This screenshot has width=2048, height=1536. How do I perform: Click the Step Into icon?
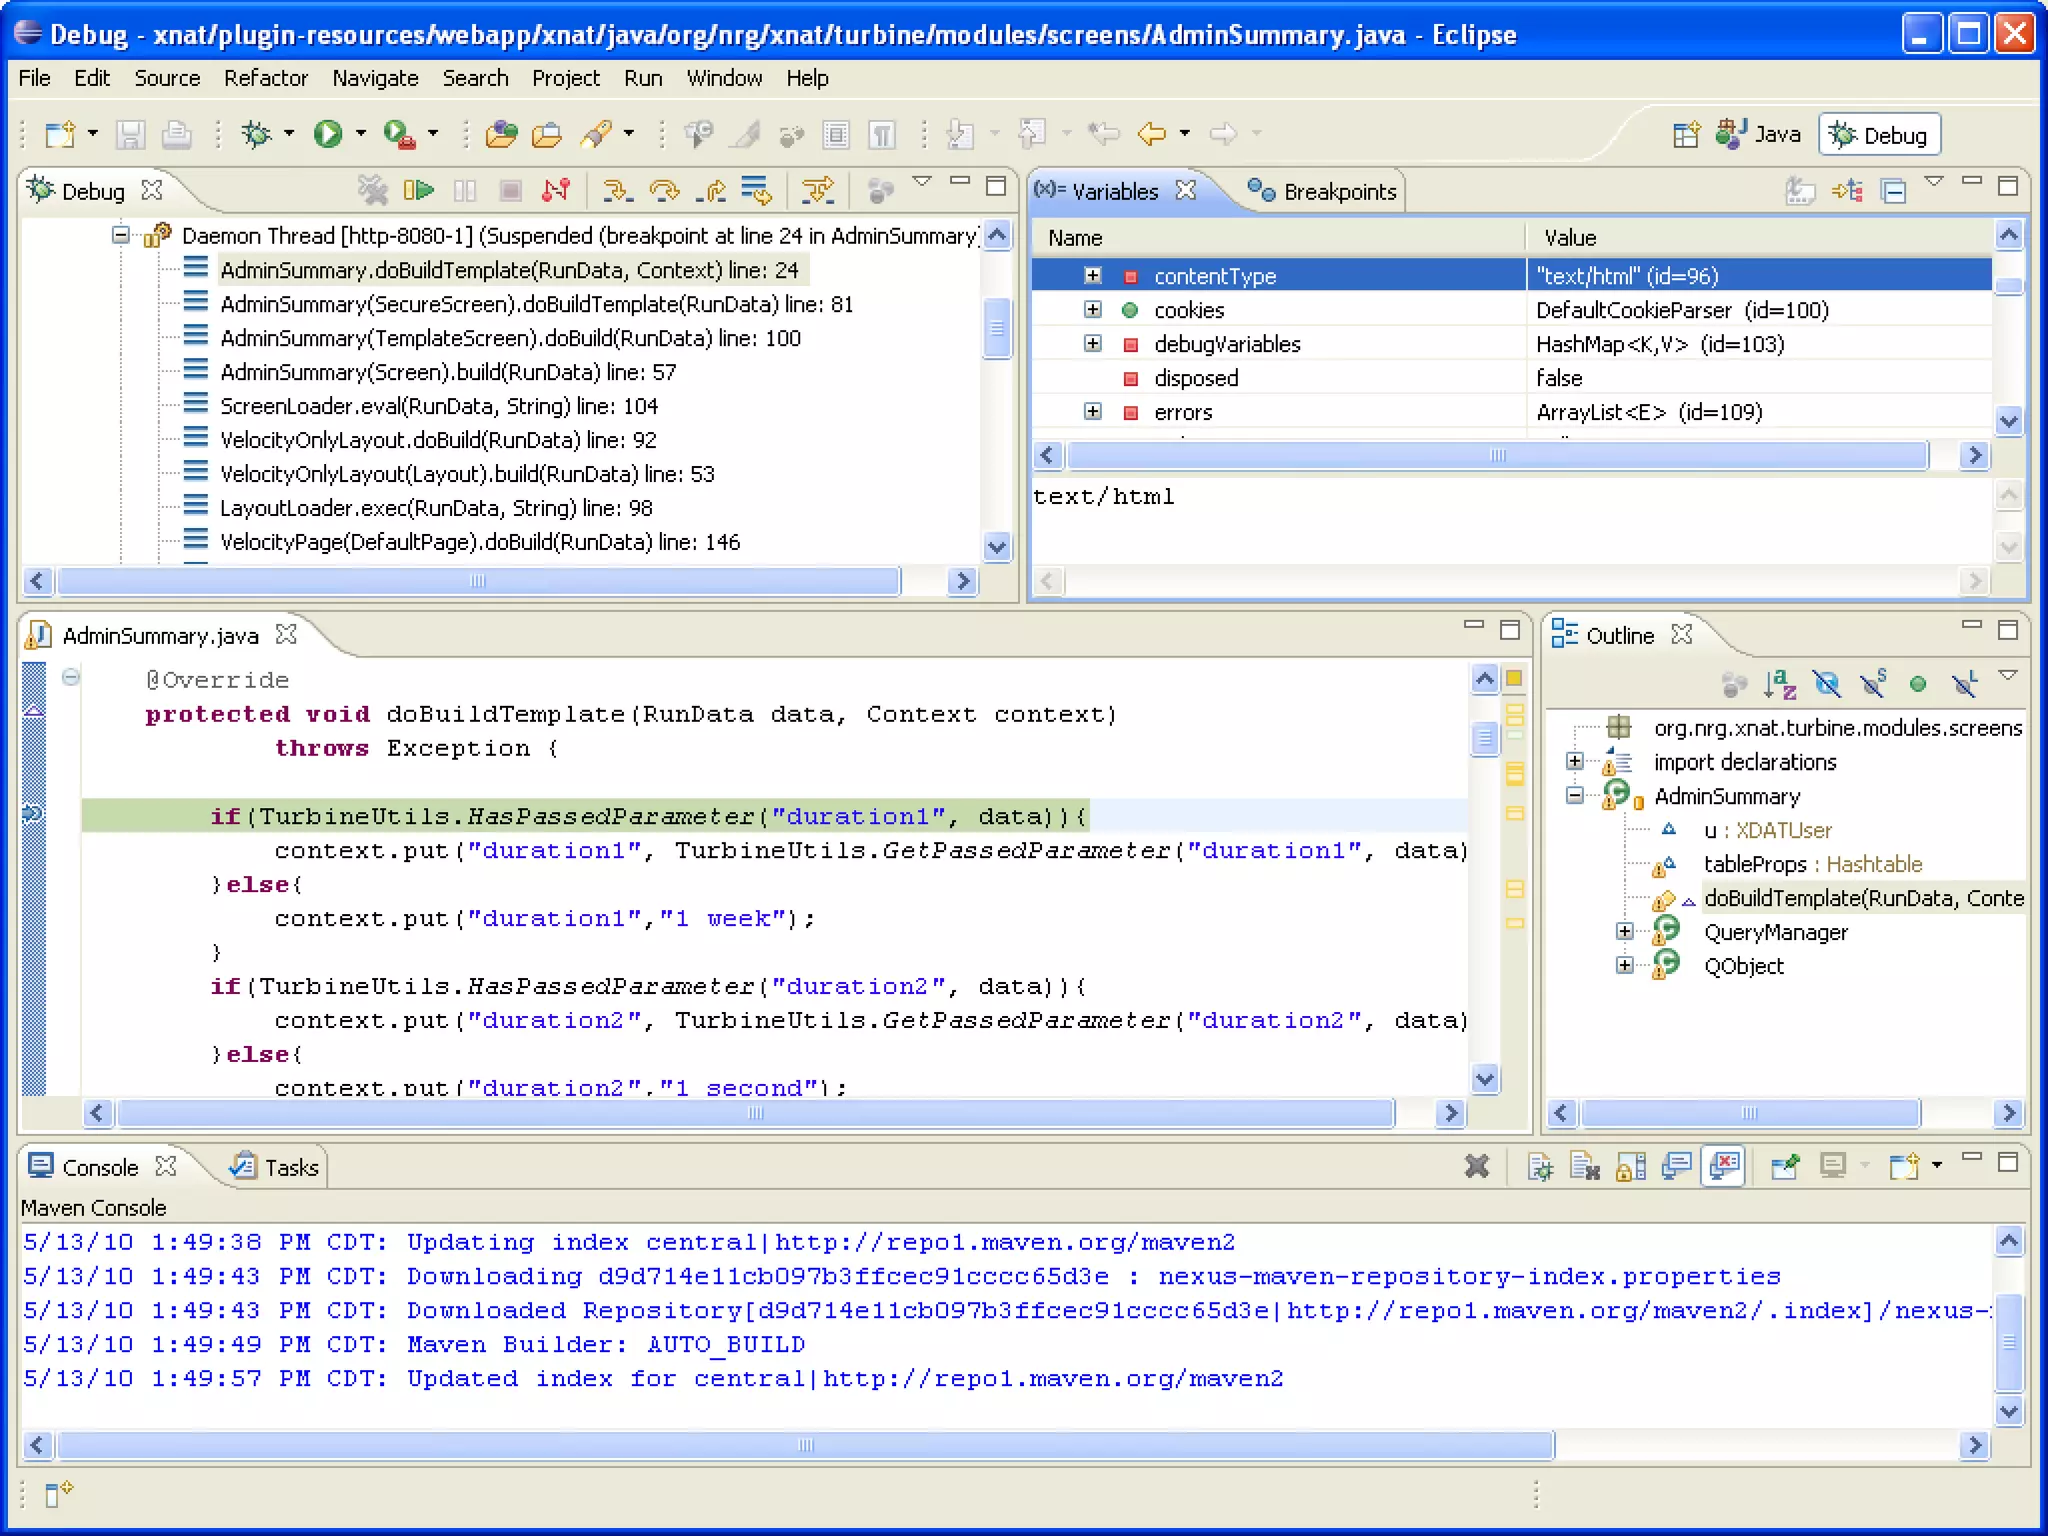pyautogui.click(x=618, y=190)
